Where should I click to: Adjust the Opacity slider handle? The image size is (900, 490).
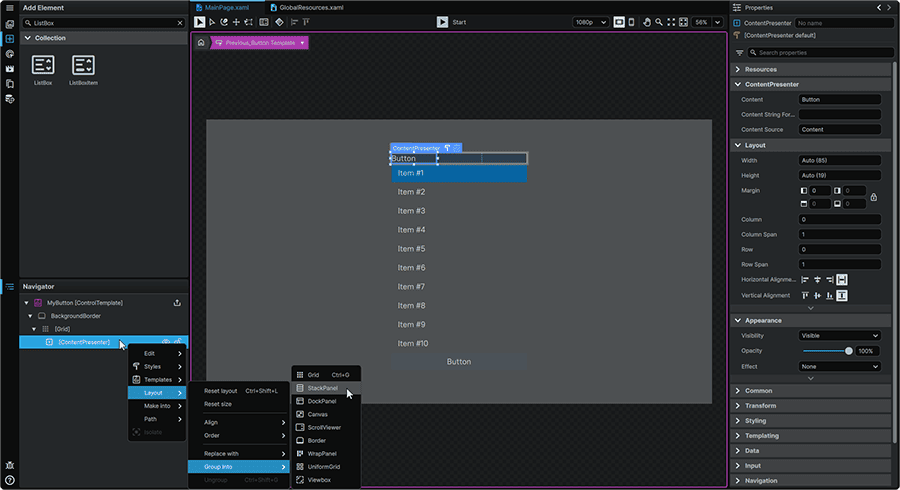point(848,351)
